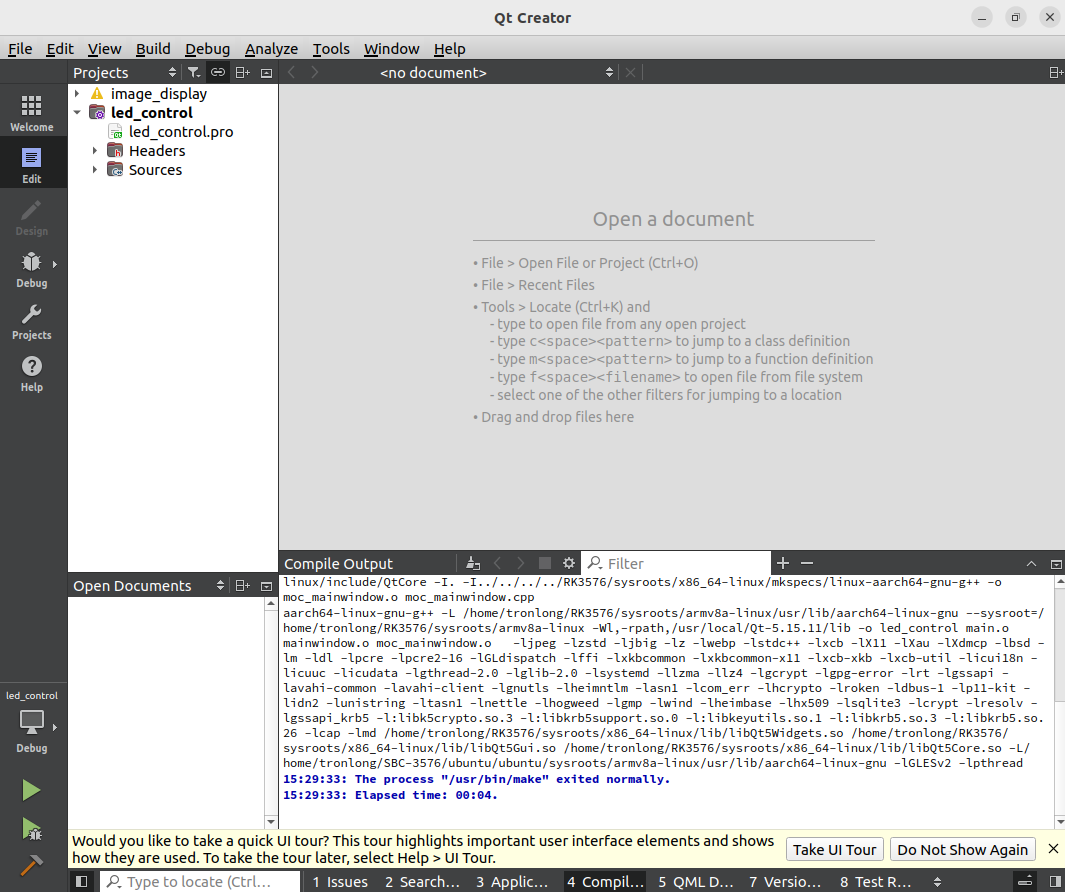Build project with the hammer icon
This screenshot has width=1065, height=892.
[31, 866]
